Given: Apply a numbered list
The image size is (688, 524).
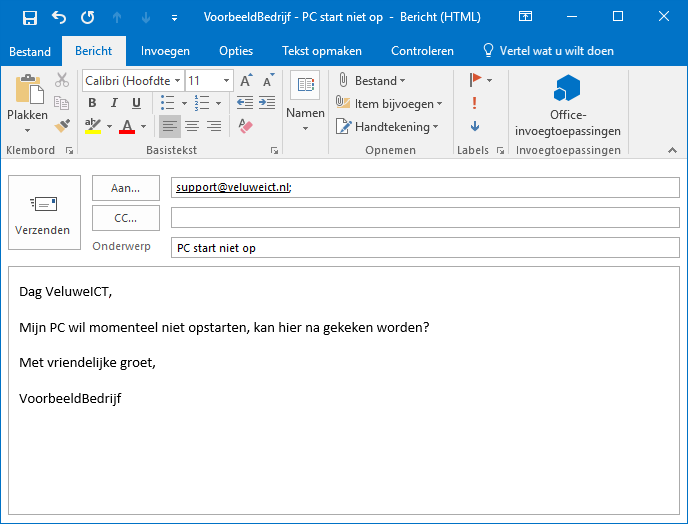Looking at the screenshot, I should (x=202, y=103).
